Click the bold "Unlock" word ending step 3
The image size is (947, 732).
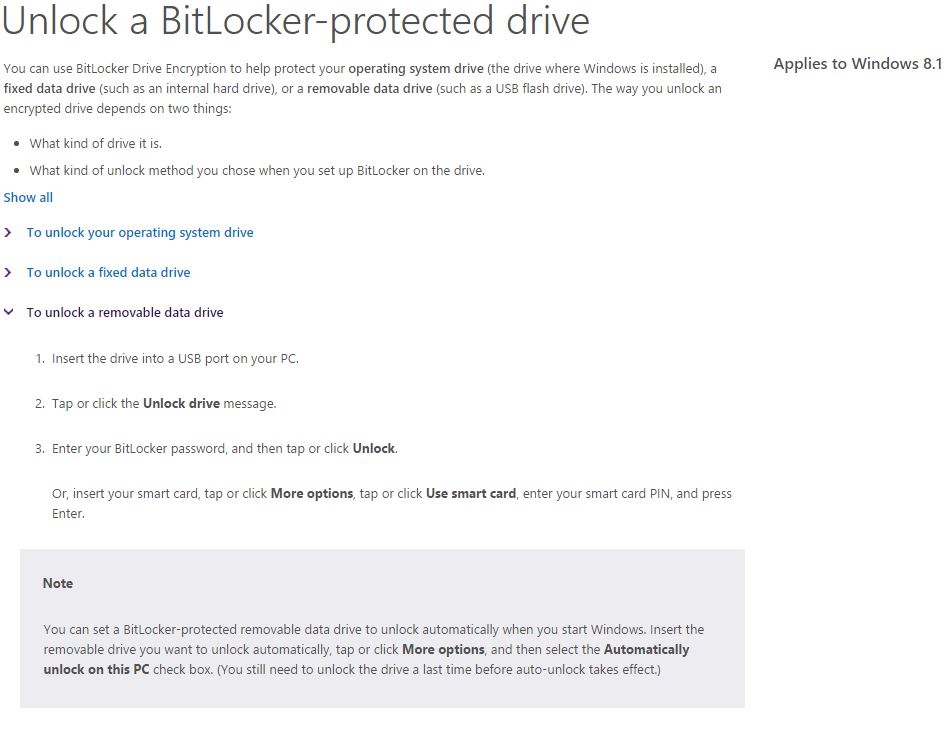pyautogui.click(x=374, y=449)
